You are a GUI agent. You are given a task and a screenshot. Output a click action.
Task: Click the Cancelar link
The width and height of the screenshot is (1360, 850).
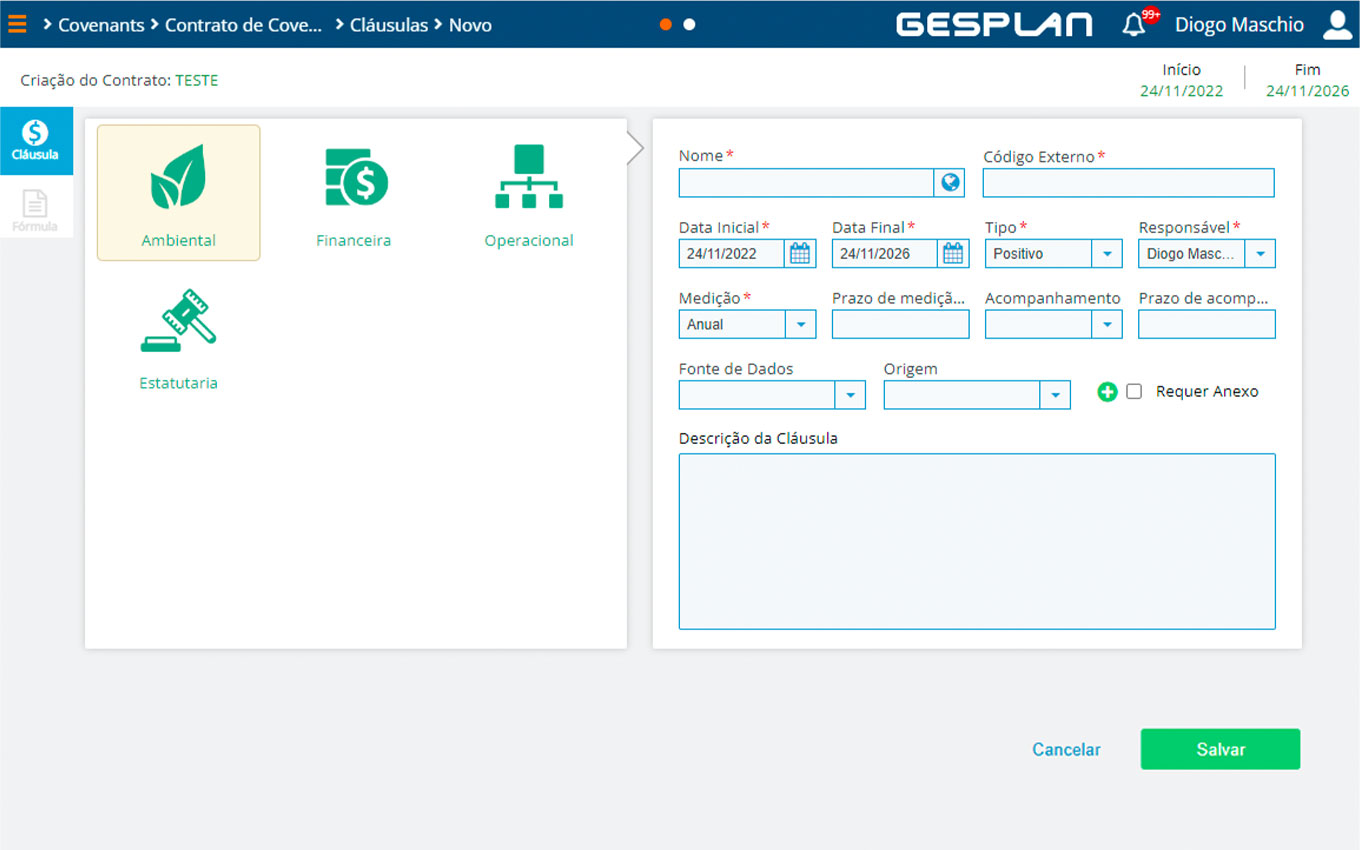click(x=1066, y=749)
